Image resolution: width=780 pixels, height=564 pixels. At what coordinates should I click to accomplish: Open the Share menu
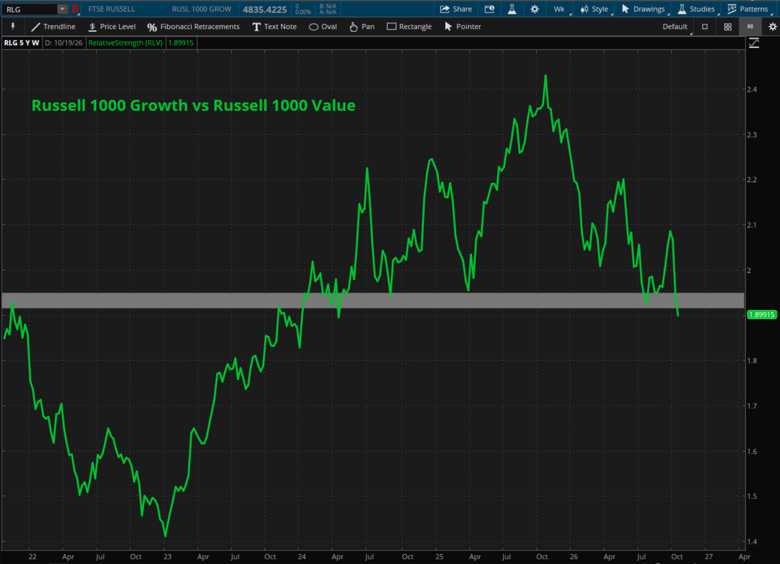click(x=456, y=9)
